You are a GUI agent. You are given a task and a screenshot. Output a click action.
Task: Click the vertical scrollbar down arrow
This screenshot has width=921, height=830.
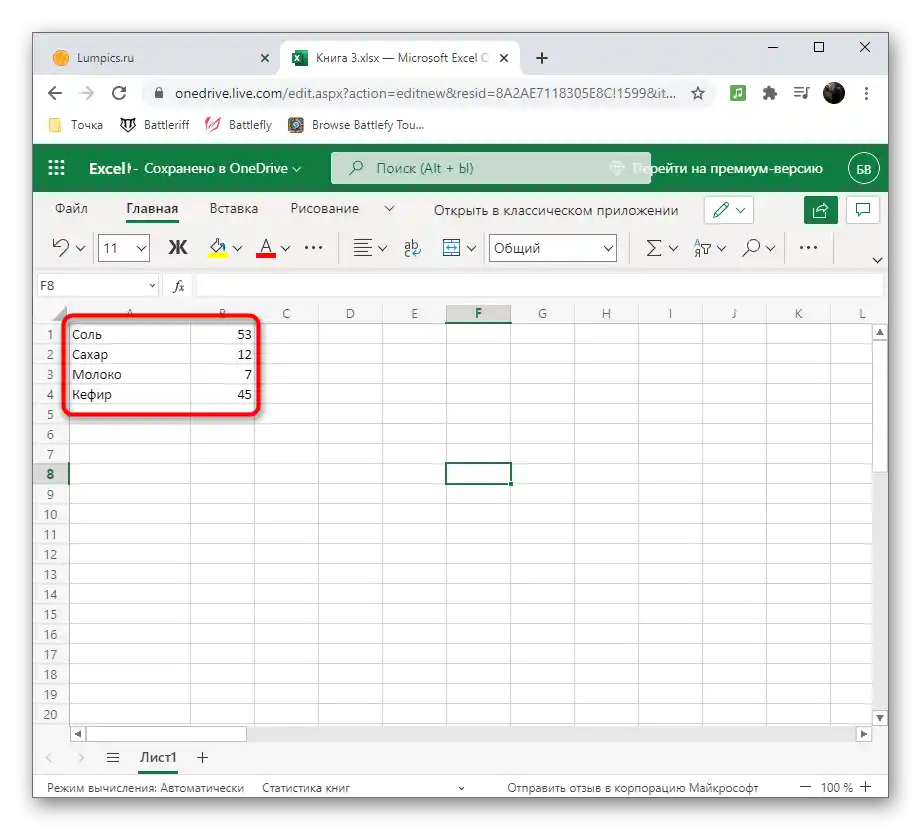click(x=879, y=718)
